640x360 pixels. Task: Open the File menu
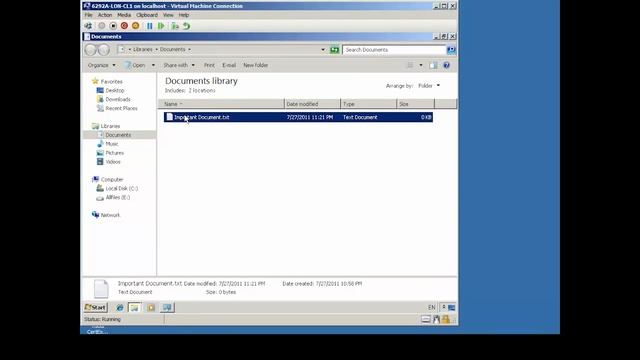[x=89, y=15]
